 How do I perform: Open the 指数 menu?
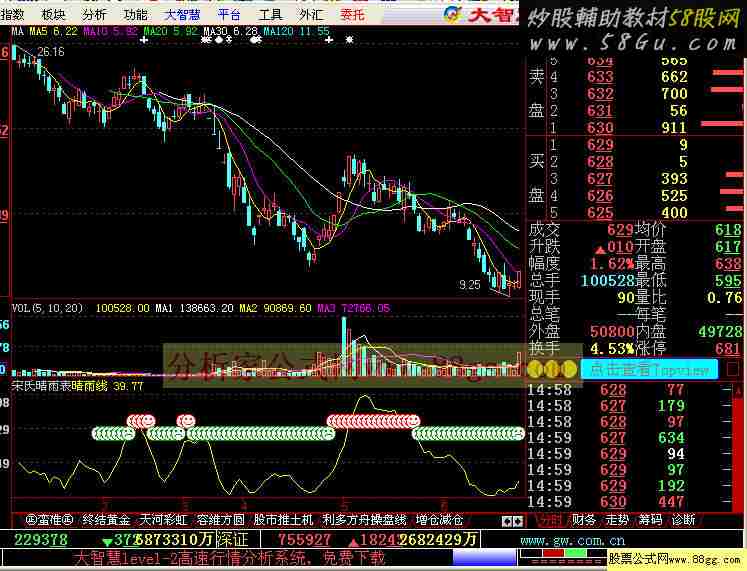(12, 15)
